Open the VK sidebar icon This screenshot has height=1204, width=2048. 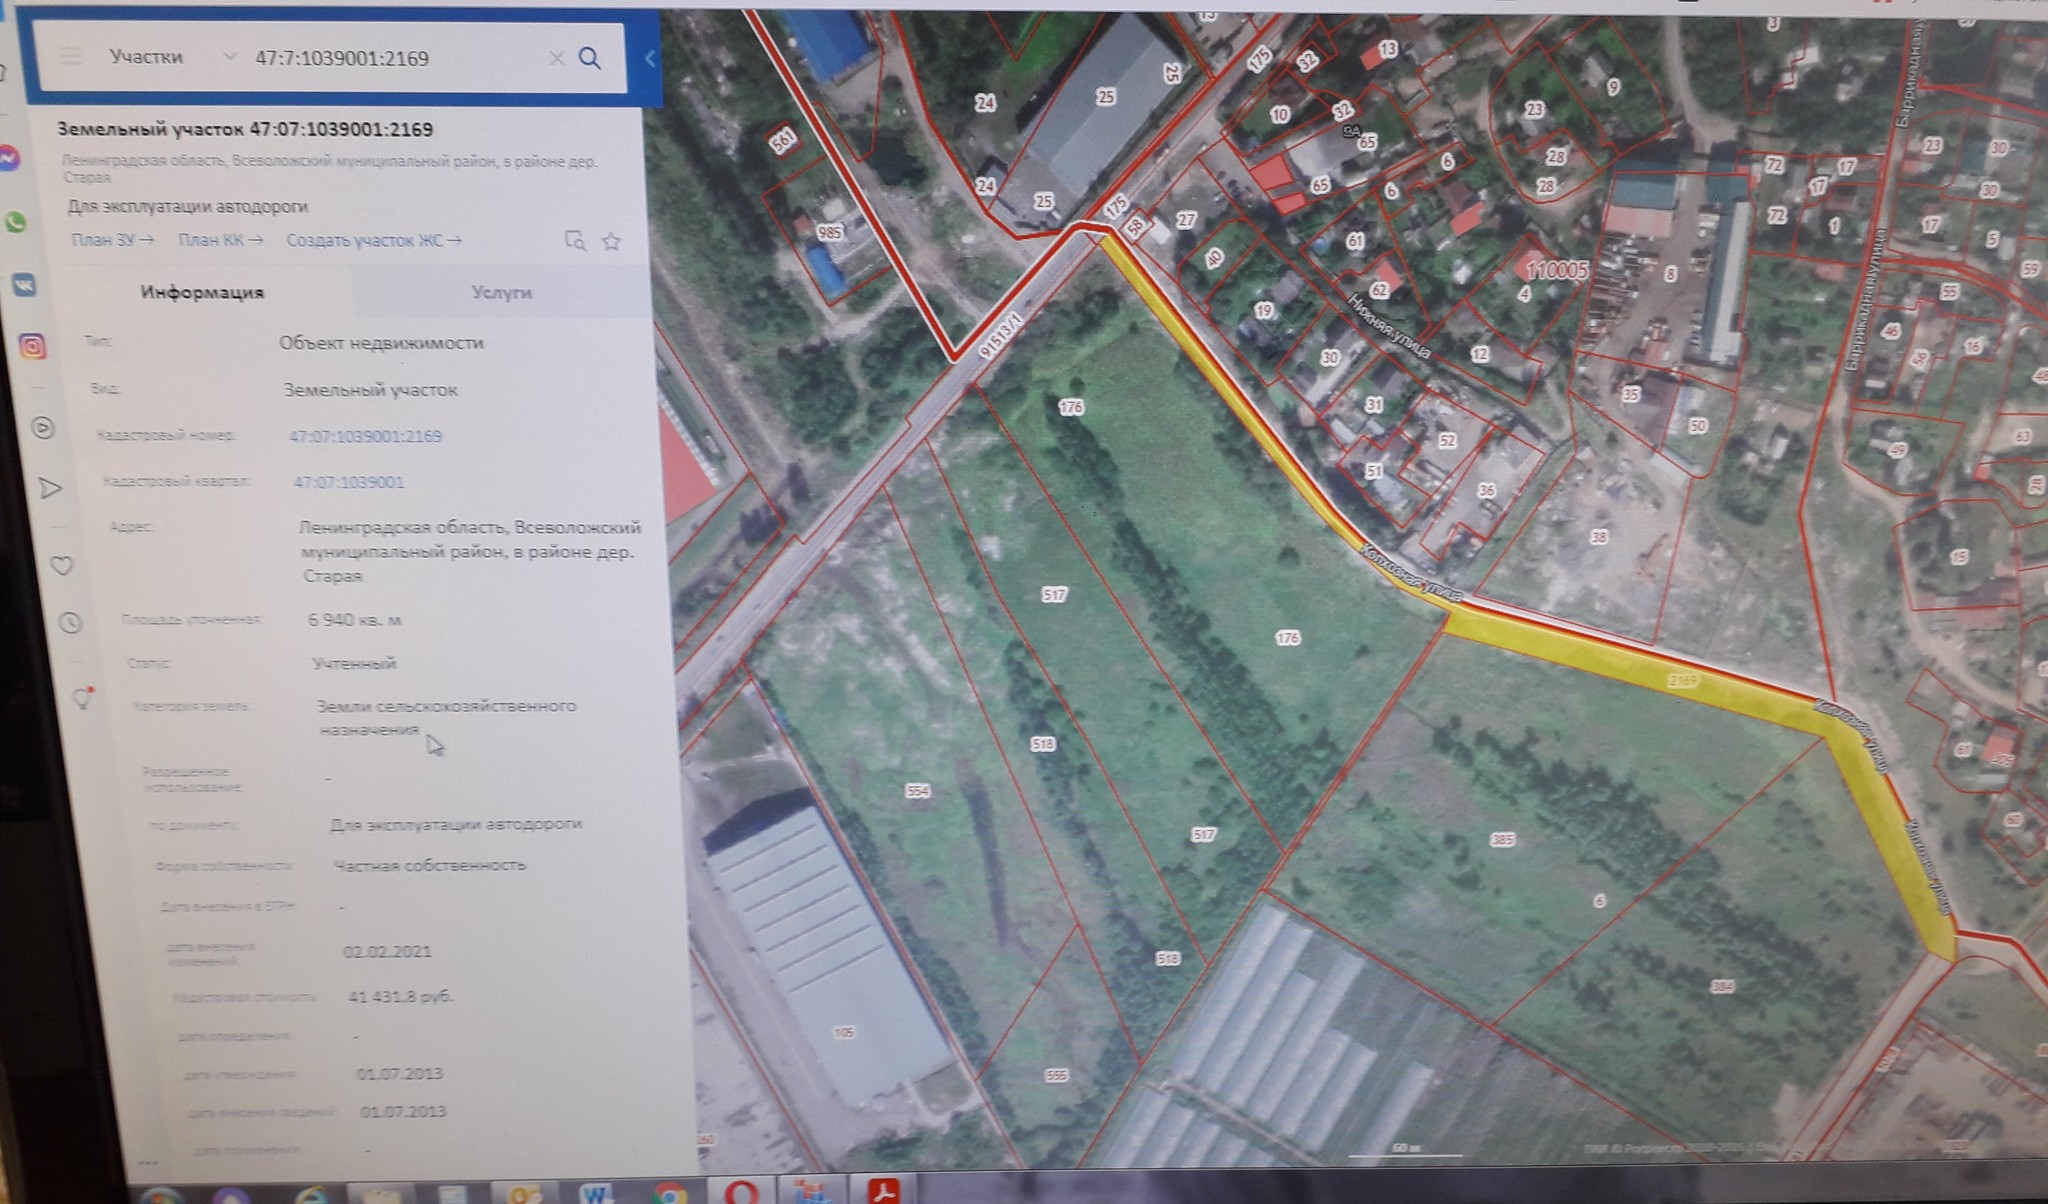tap(24, 285)
